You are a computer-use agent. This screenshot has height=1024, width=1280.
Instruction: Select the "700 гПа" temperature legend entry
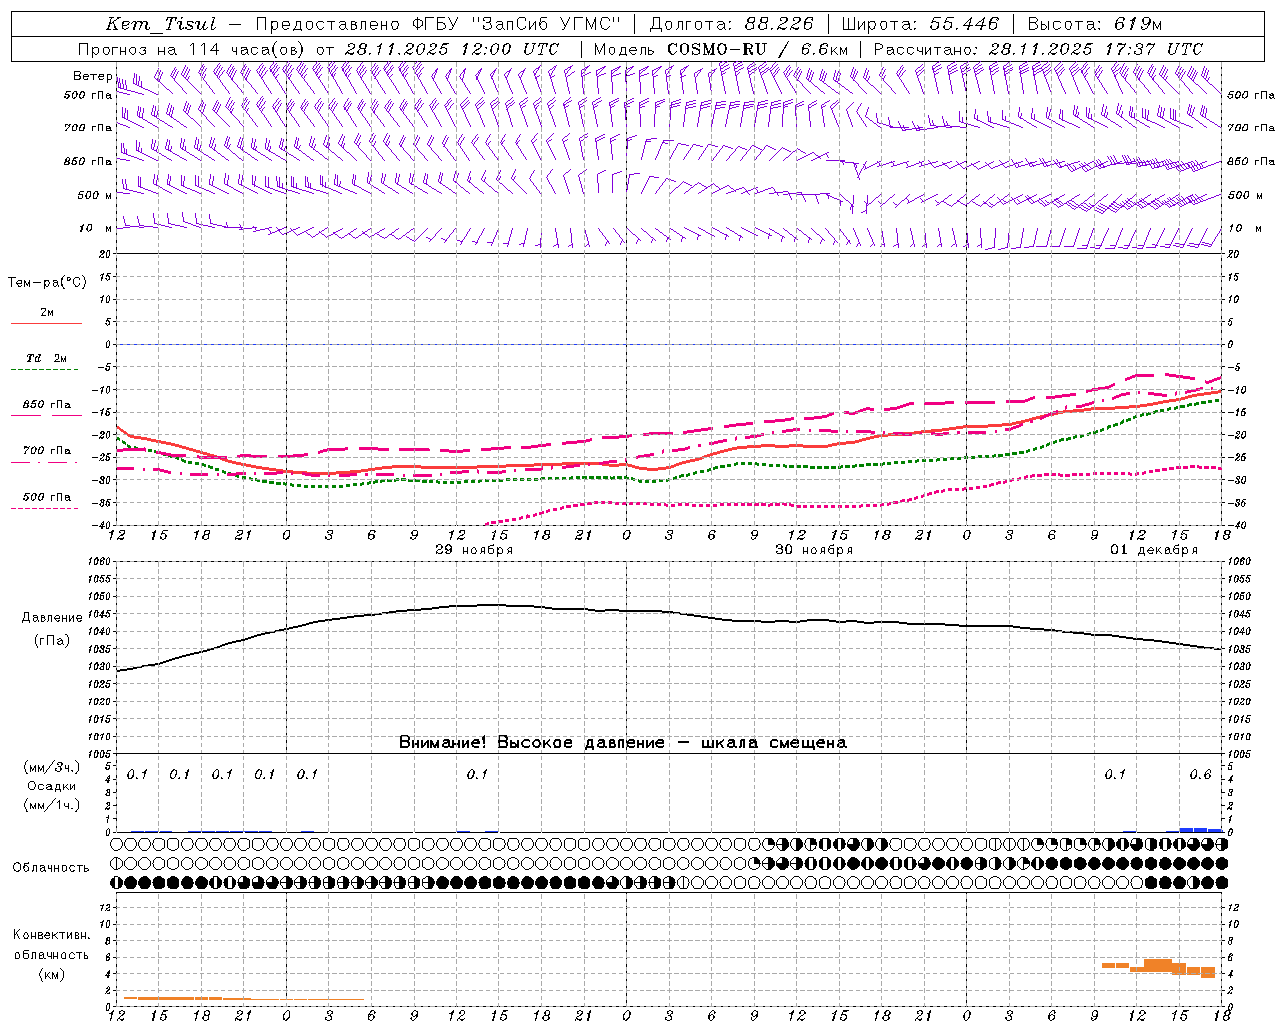[x=47, y=451]
